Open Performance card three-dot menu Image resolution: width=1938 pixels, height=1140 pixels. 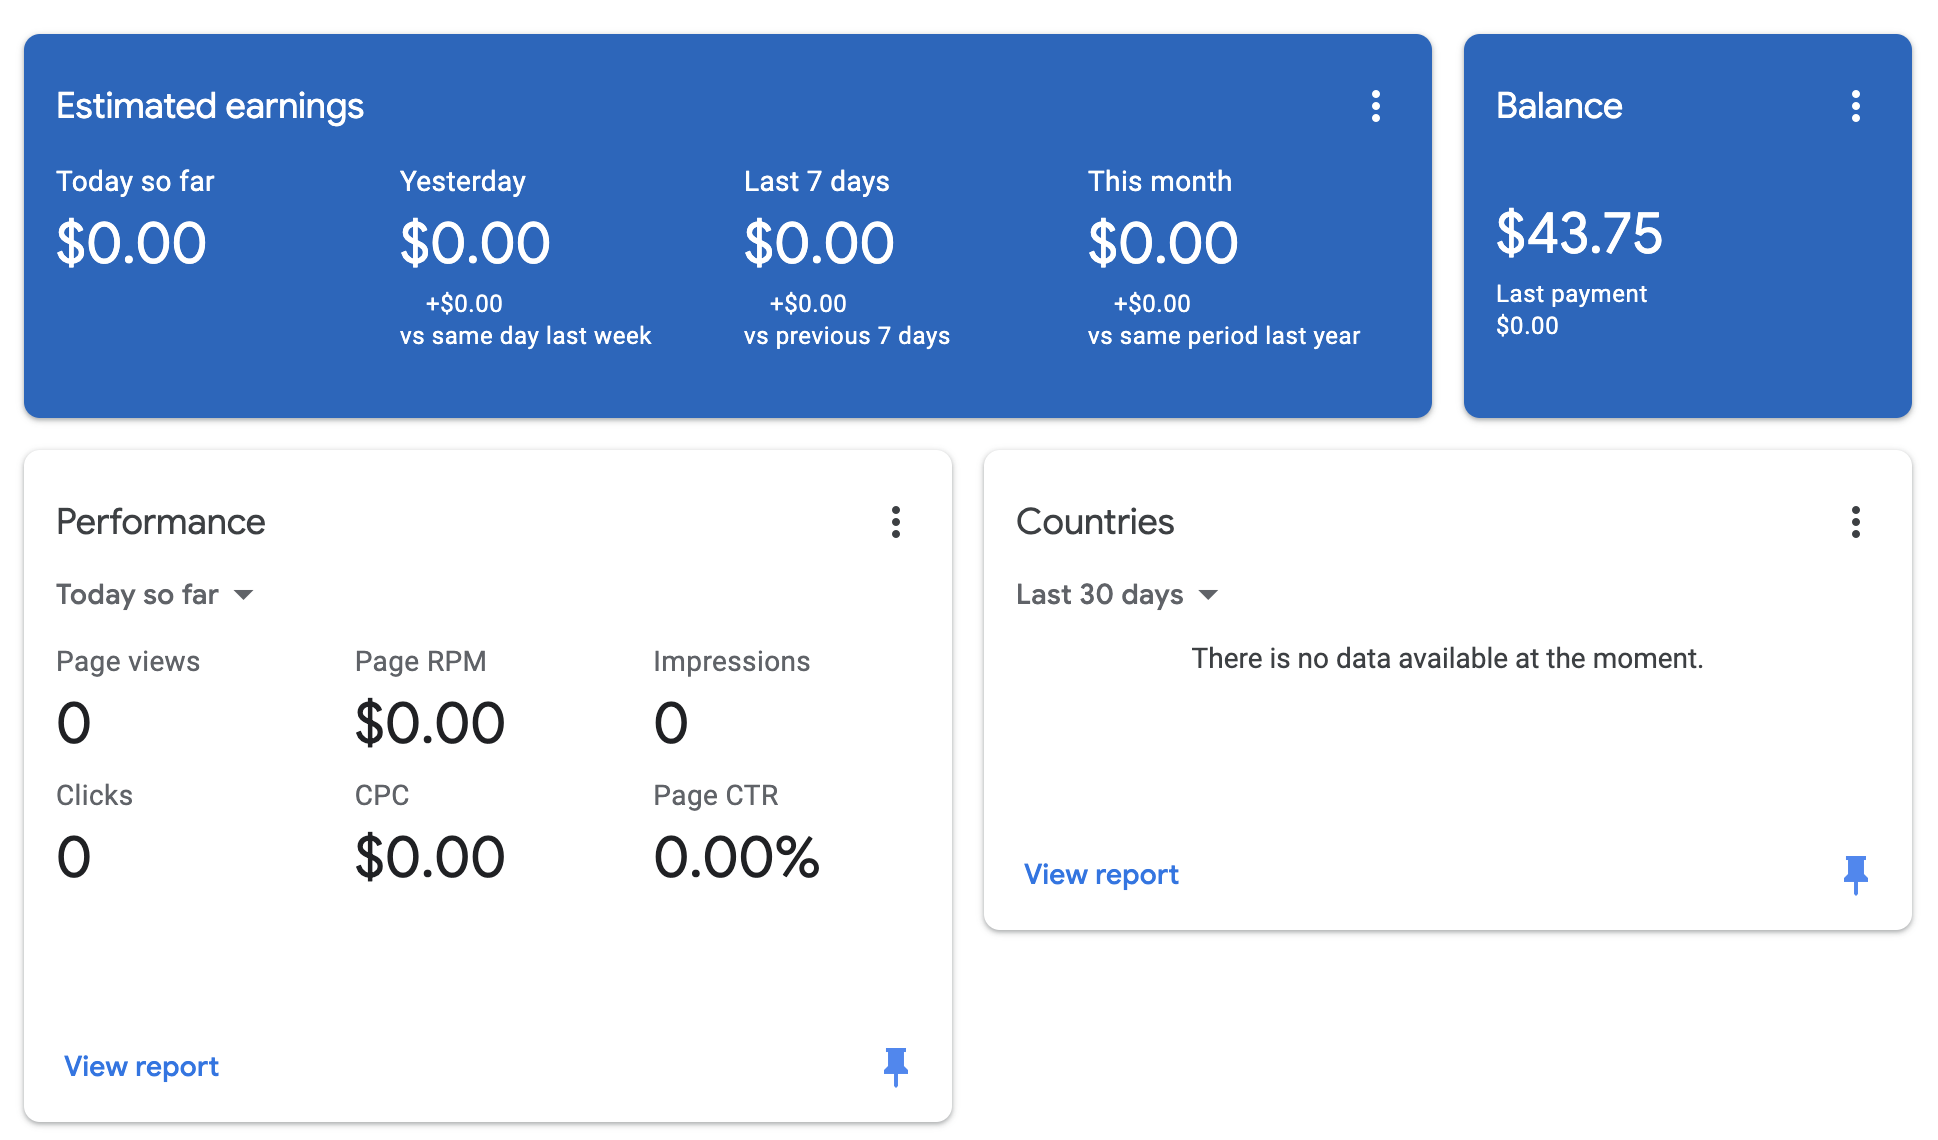895,522
